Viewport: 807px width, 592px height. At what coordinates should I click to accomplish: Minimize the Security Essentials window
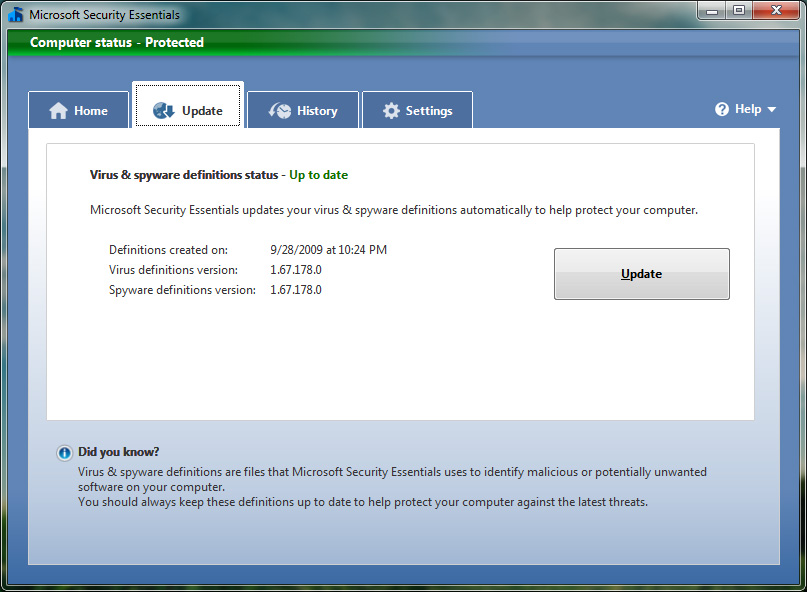click(712, 11)
